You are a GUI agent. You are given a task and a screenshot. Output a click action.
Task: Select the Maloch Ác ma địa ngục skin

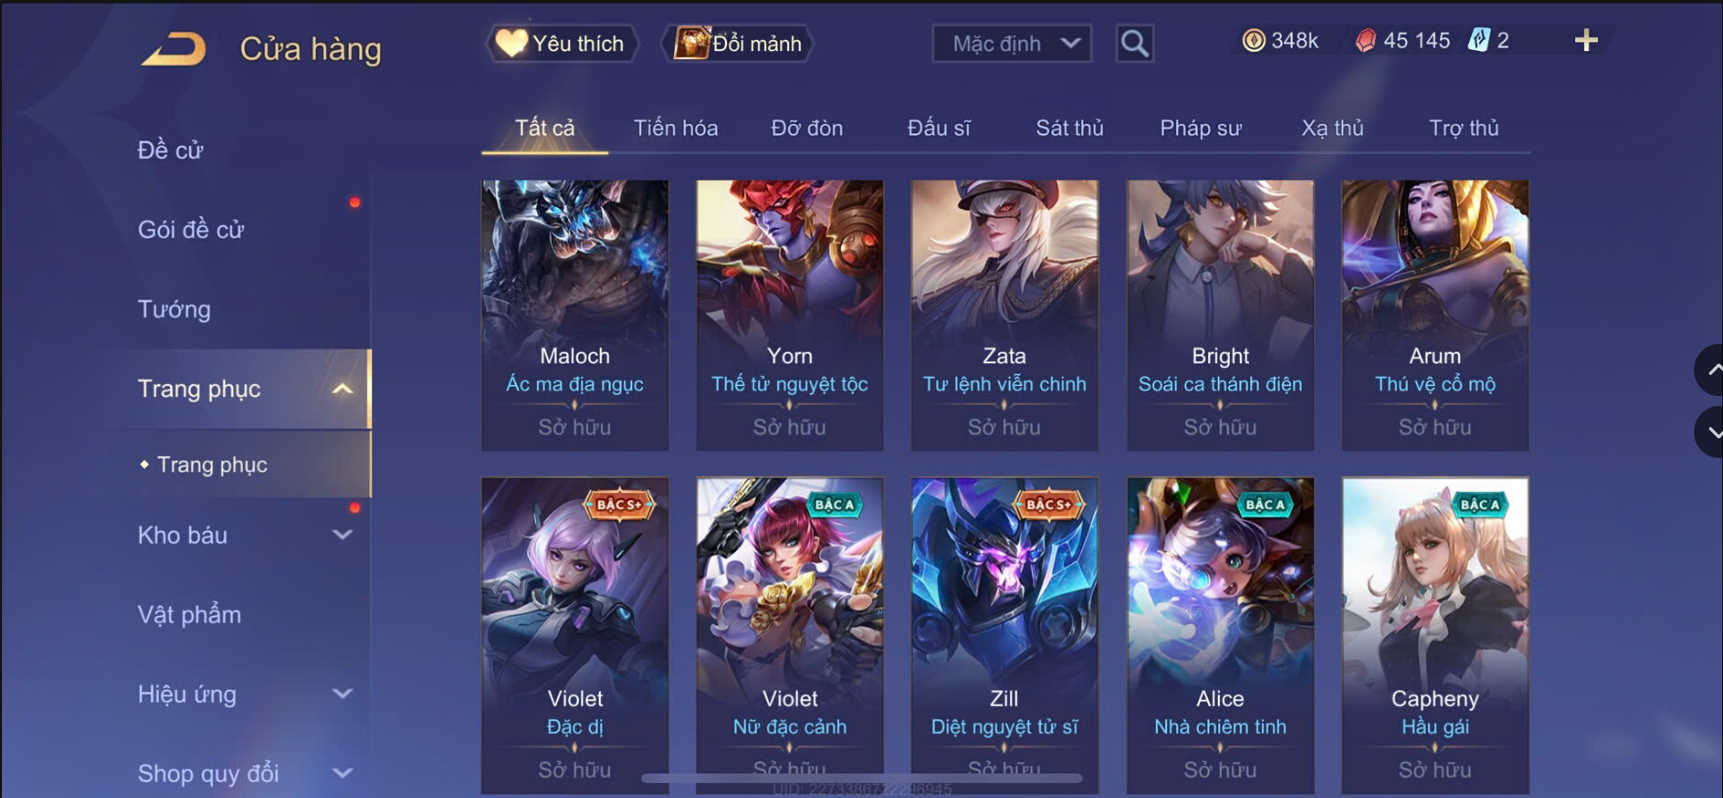click(x=575, y=315)
